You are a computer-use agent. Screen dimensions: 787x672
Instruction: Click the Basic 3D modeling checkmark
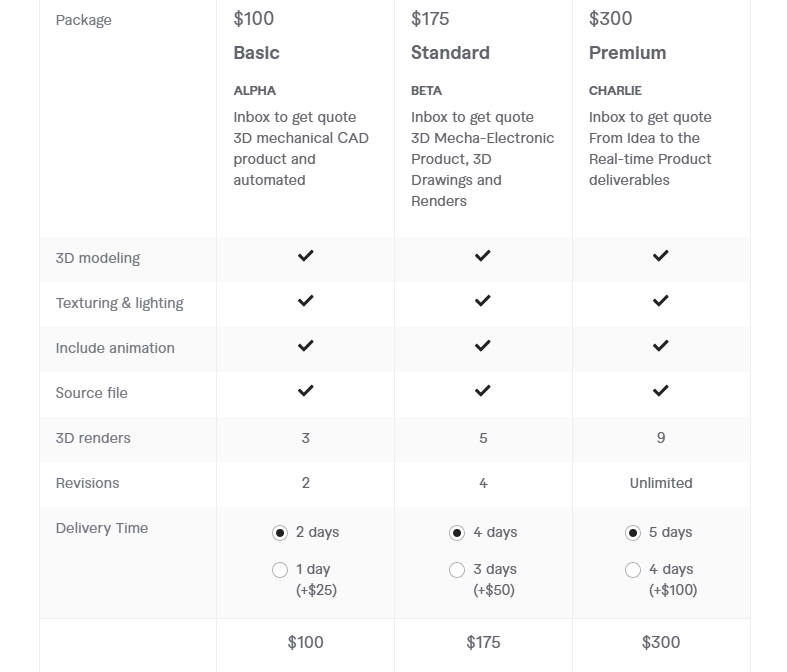[x=306, y=256]
